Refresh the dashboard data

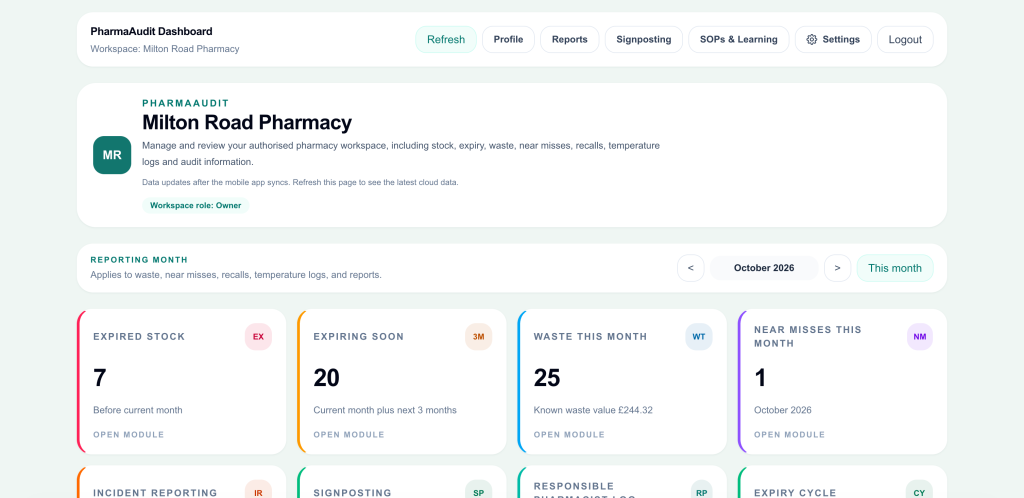click(x=446, y=39)
